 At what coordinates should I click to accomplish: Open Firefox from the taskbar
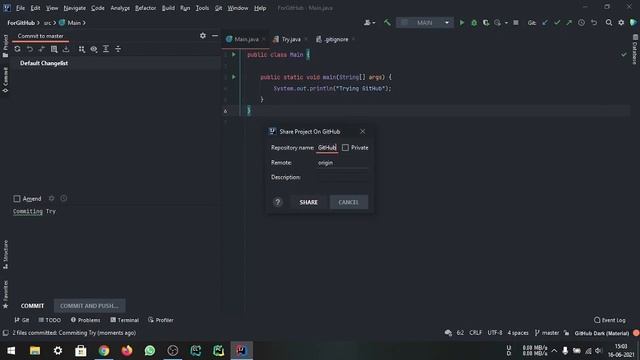[127, 351]
